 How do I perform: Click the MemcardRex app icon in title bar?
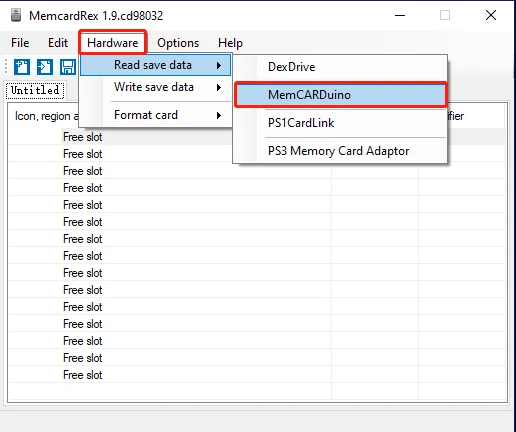coord(16,15)
